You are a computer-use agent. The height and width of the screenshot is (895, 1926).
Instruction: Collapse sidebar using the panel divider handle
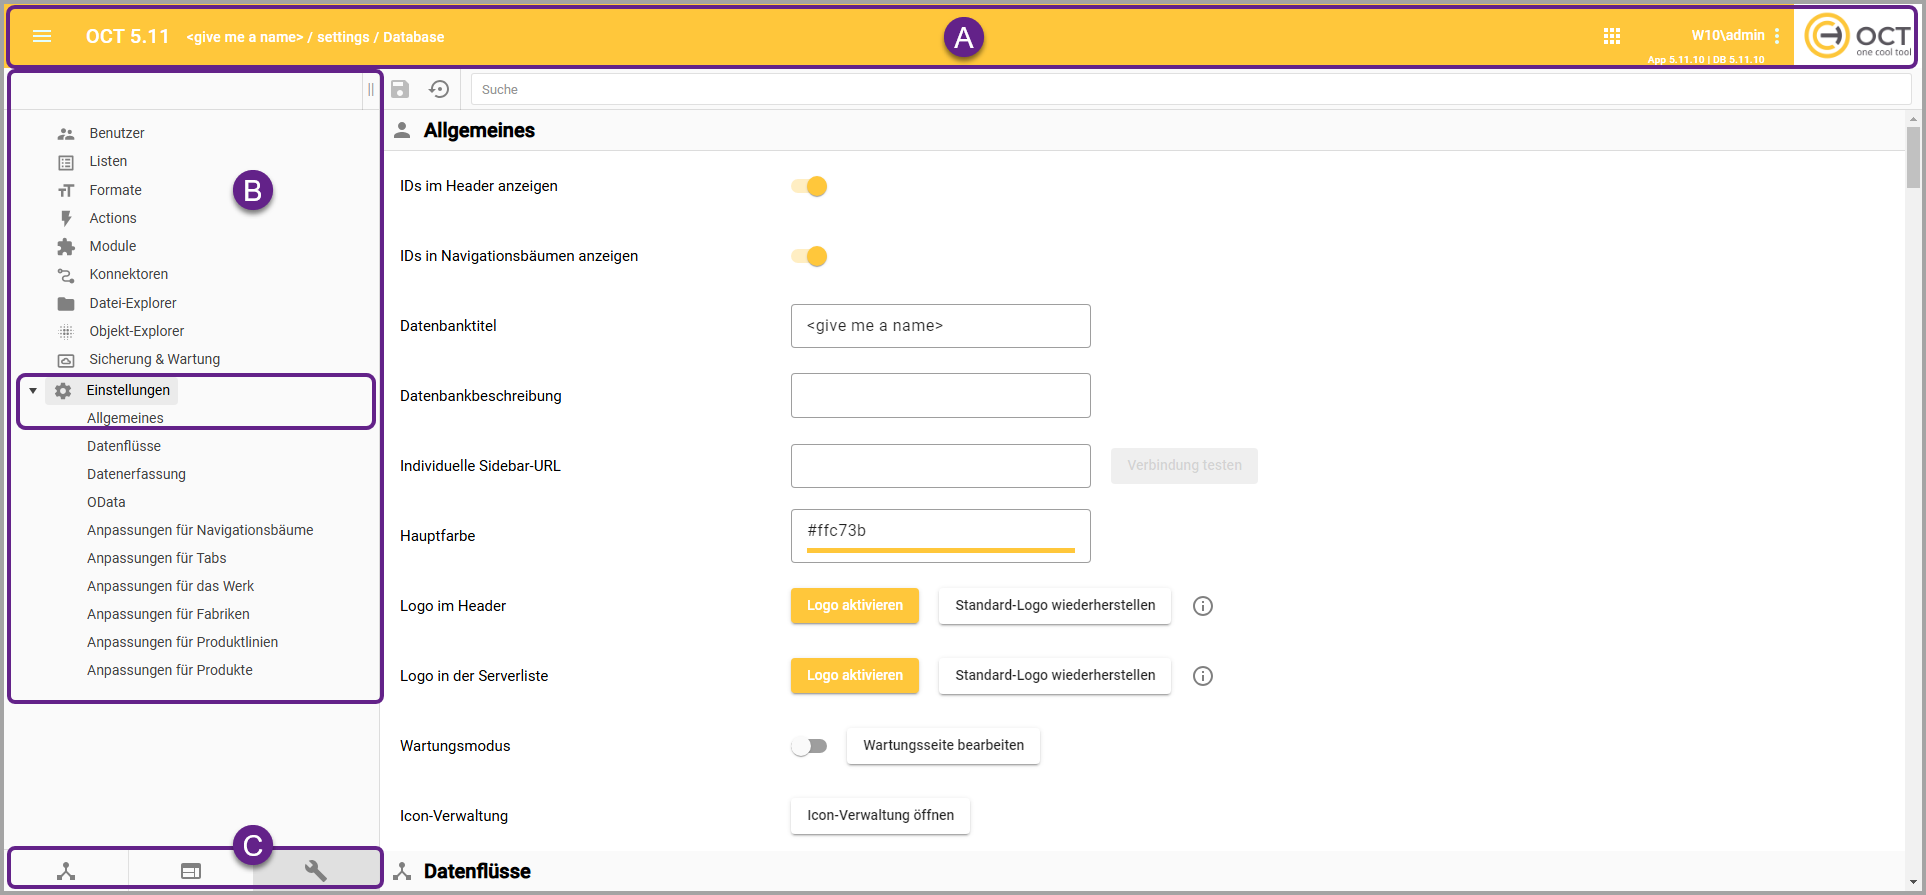[x=370, y=90]
